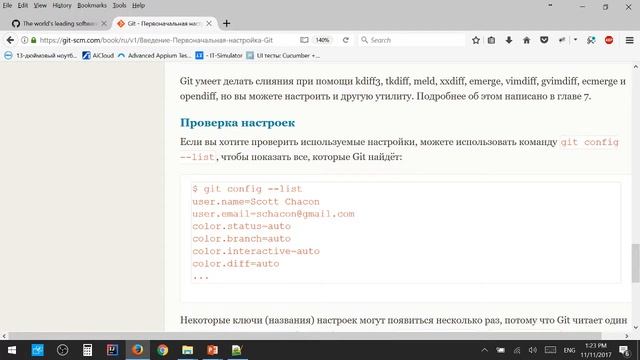
Task: Open PowerPoint from the taskbar
Action: [212, 350]
